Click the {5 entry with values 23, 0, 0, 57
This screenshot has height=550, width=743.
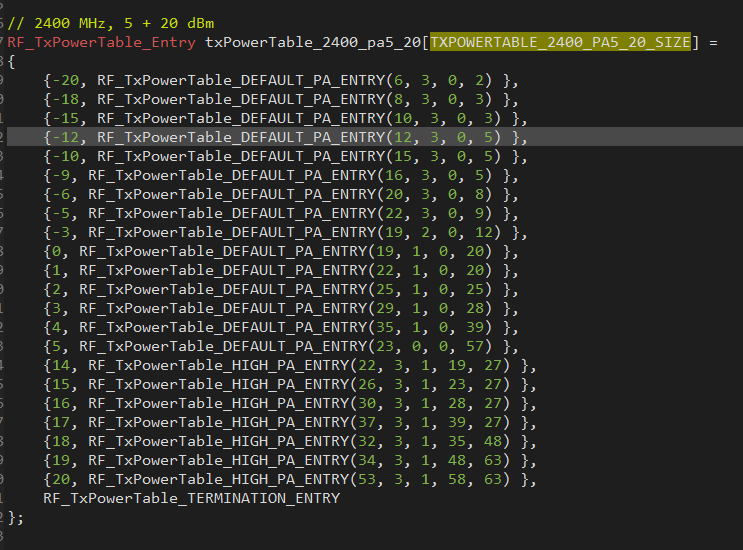click(x=281, y=346)
